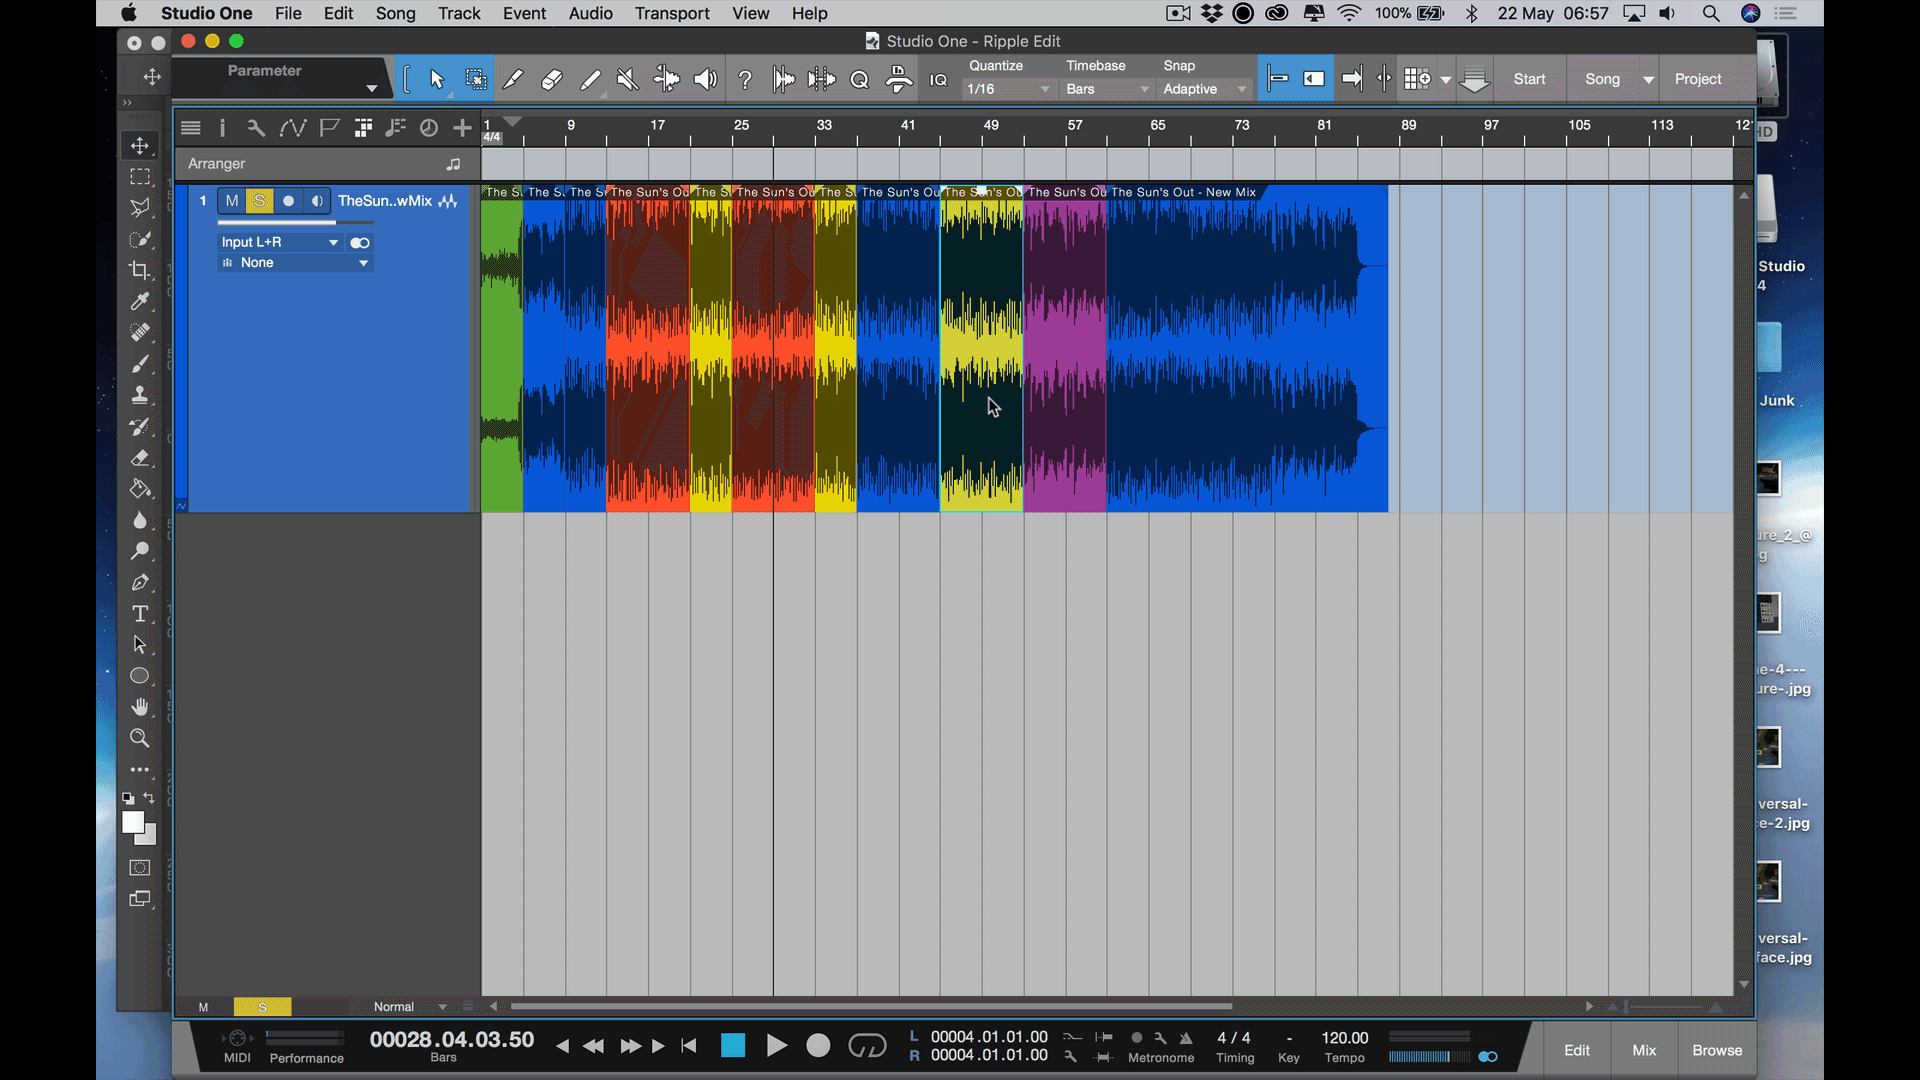The image size is (1920, 1080).
Task: Open the macro toolbar icon next to Q
Action: [898, 80]
